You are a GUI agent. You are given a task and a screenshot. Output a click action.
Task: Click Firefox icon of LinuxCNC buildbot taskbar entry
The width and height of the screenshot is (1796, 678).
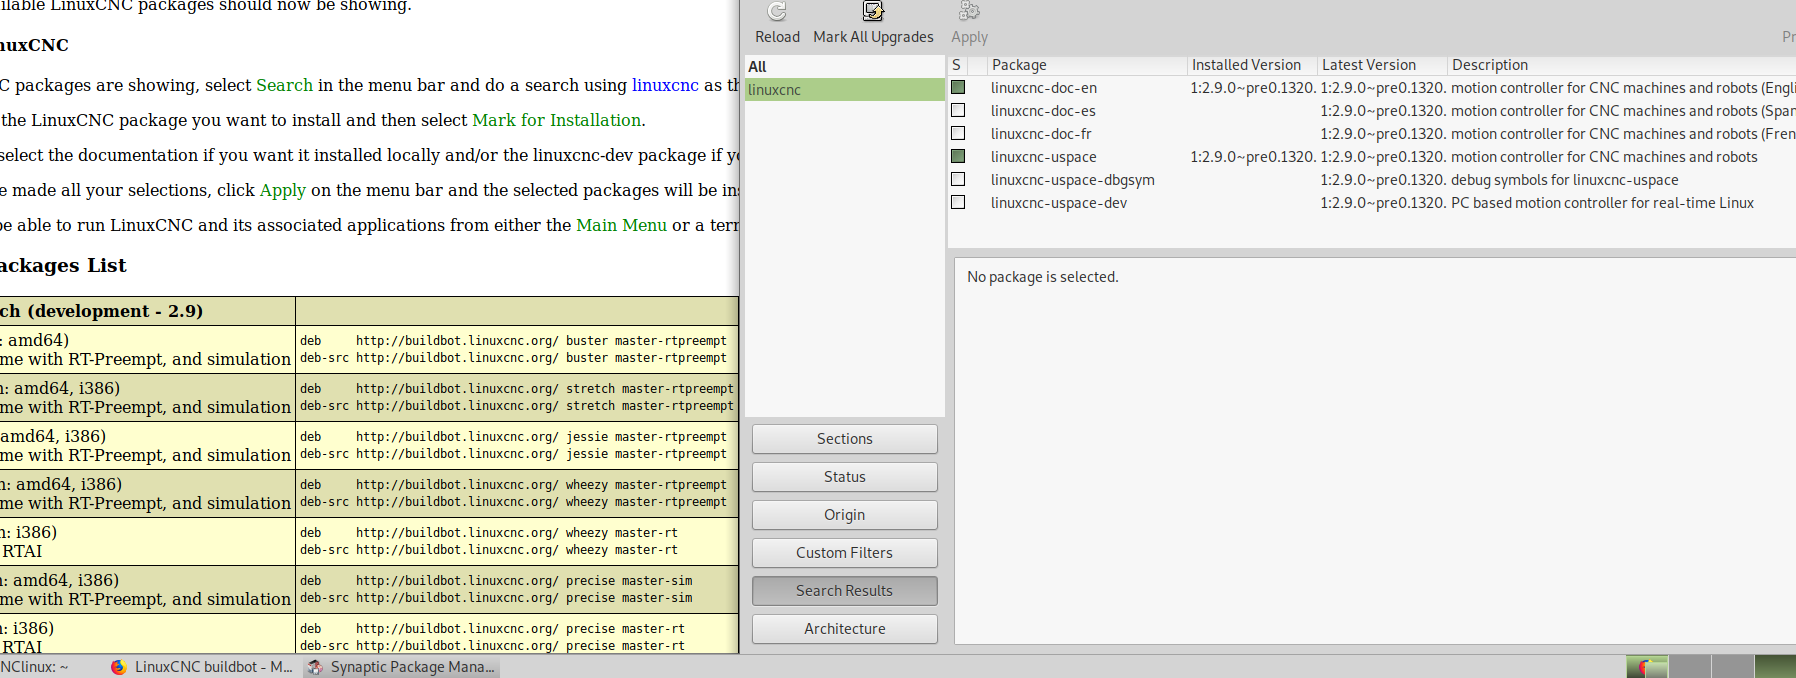[119, 667]
